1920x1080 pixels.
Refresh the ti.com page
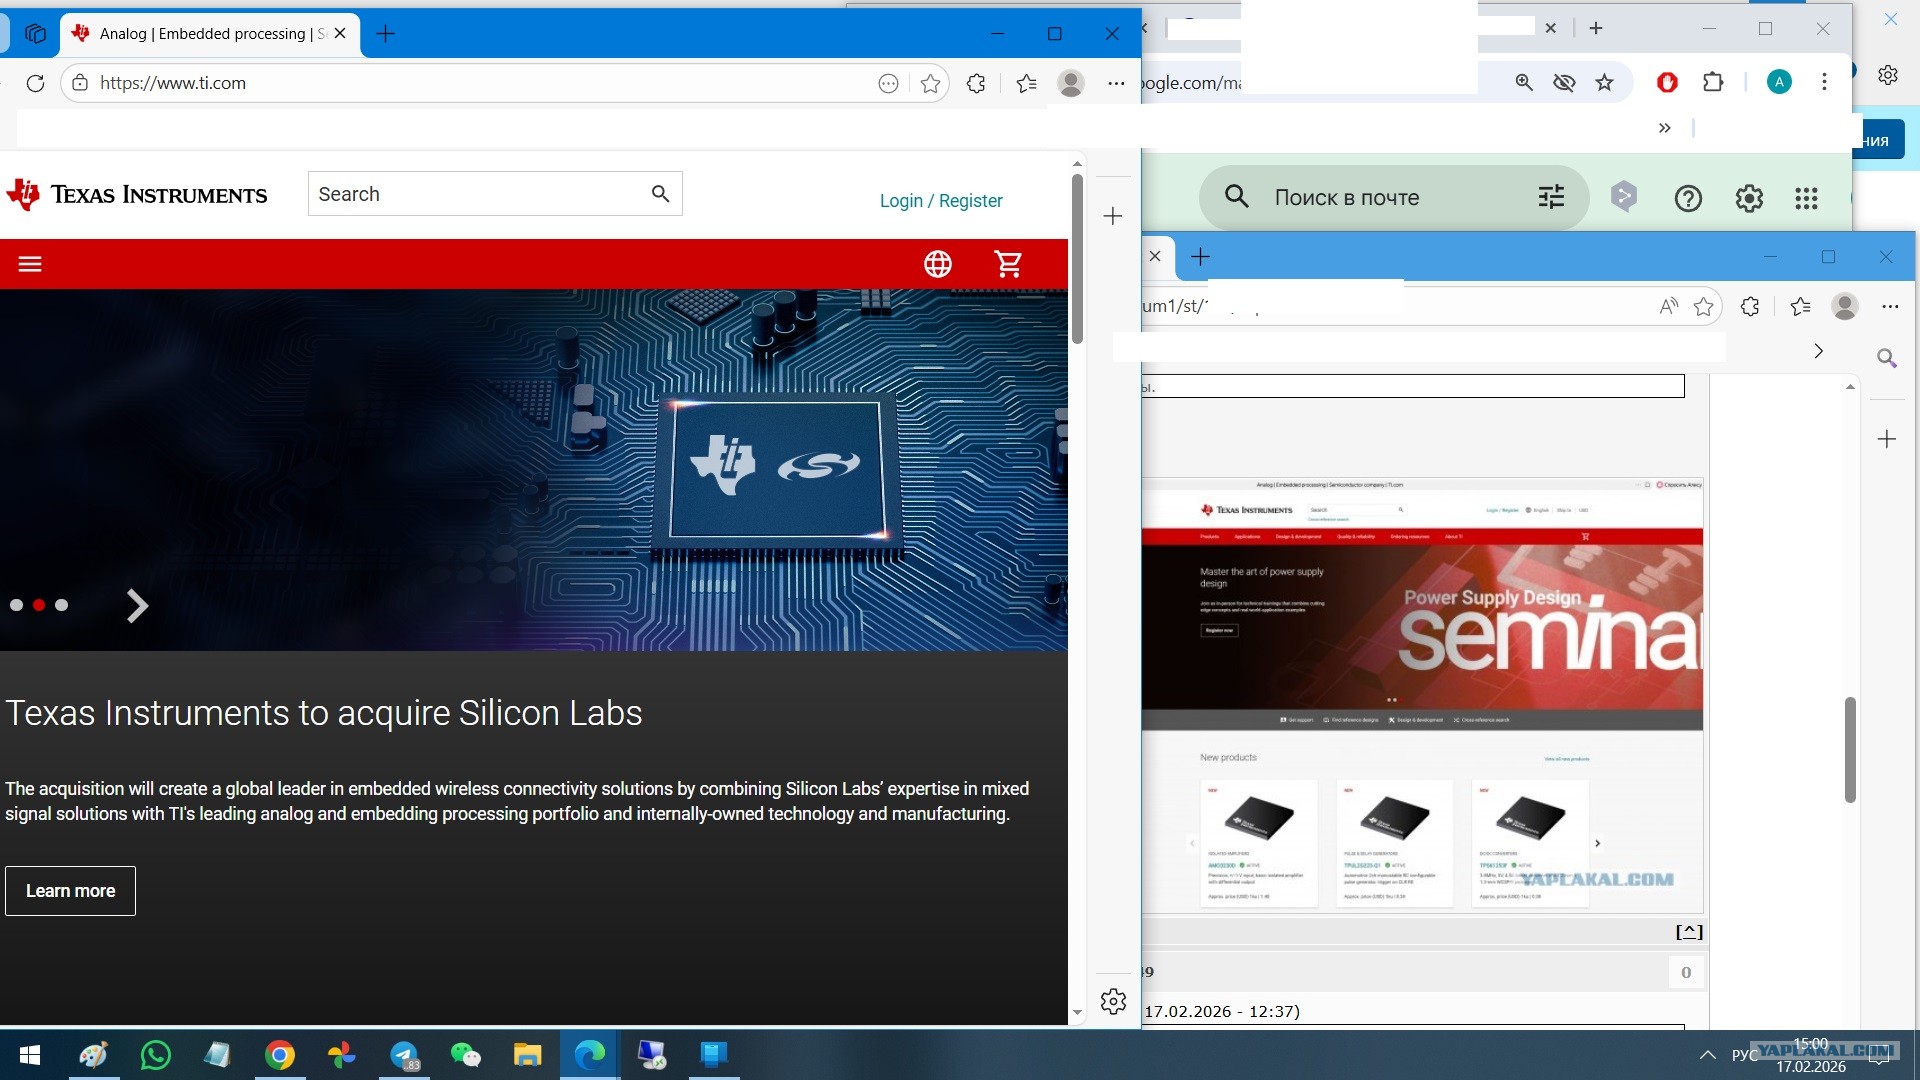pyautogui.click(x=35, y=83)
